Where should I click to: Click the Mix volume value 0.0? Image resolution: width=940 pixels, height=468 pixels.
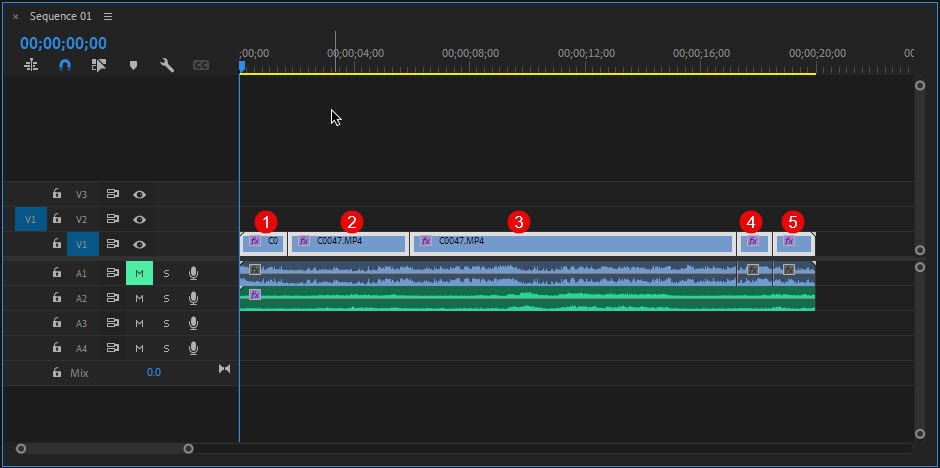153,372
